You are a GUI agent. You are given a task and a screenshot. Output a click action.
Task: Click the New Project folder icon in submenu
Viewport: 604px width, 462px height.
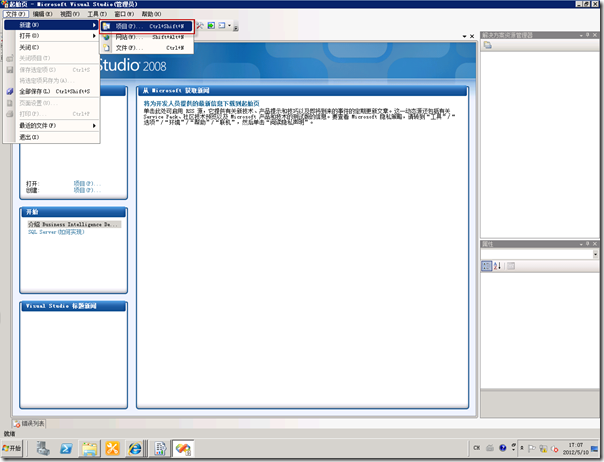click(107, 26)
